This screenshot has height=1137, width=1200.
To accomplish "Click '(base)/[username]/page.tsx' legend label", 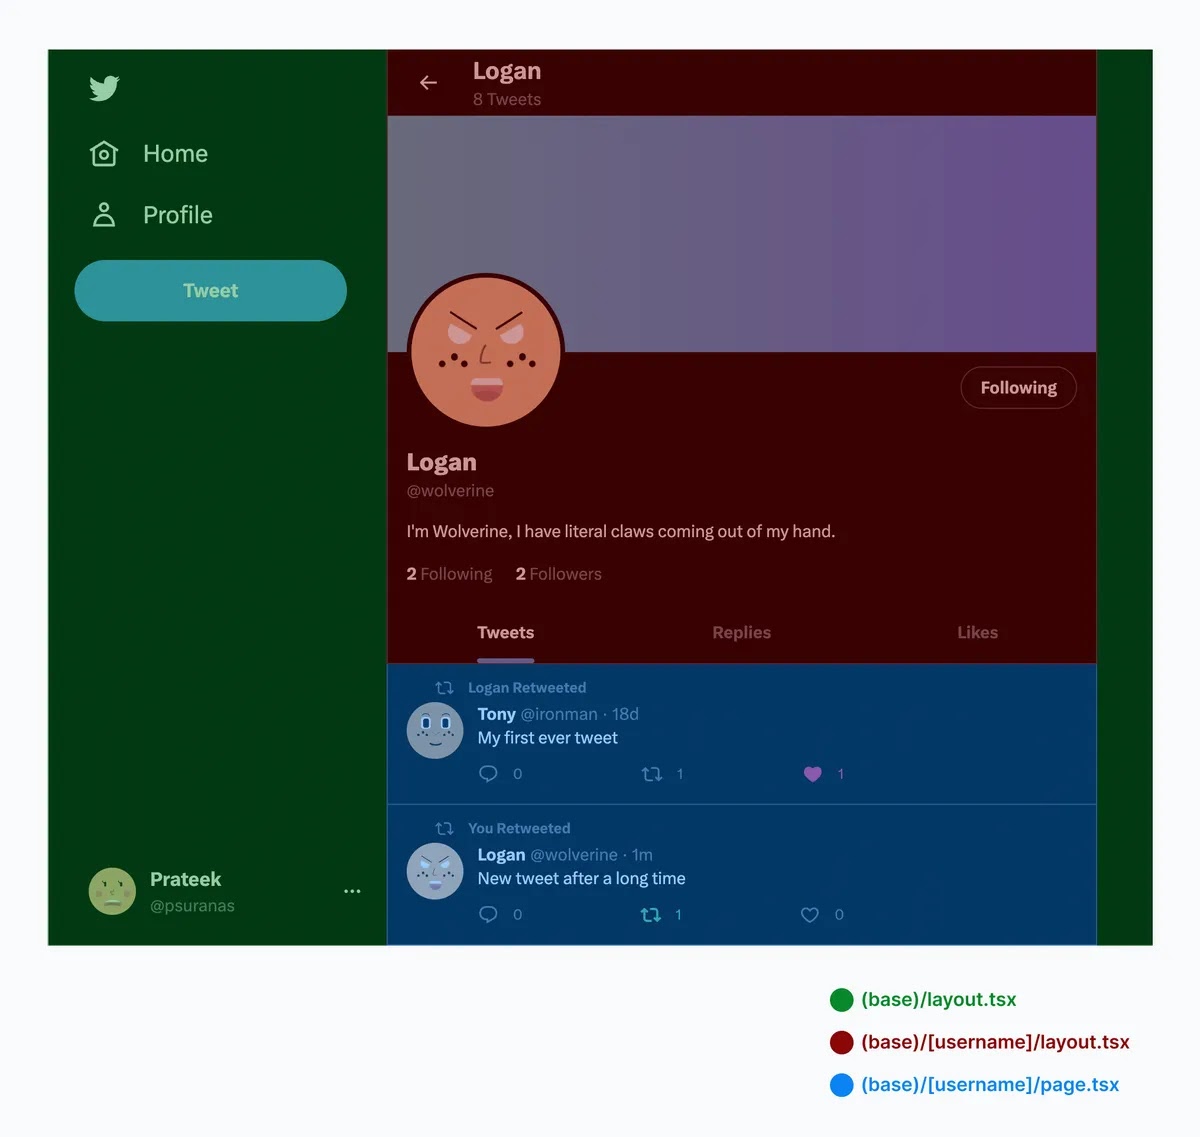I will (x=990, y=1085).
